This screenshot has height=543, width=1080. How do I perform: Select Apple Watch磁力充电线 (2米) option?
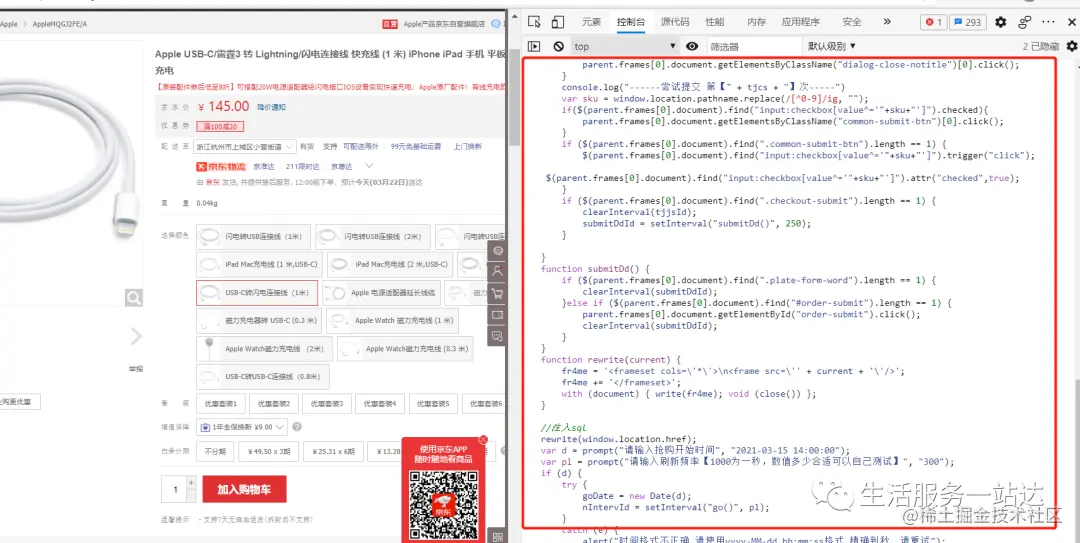(264, 349)
